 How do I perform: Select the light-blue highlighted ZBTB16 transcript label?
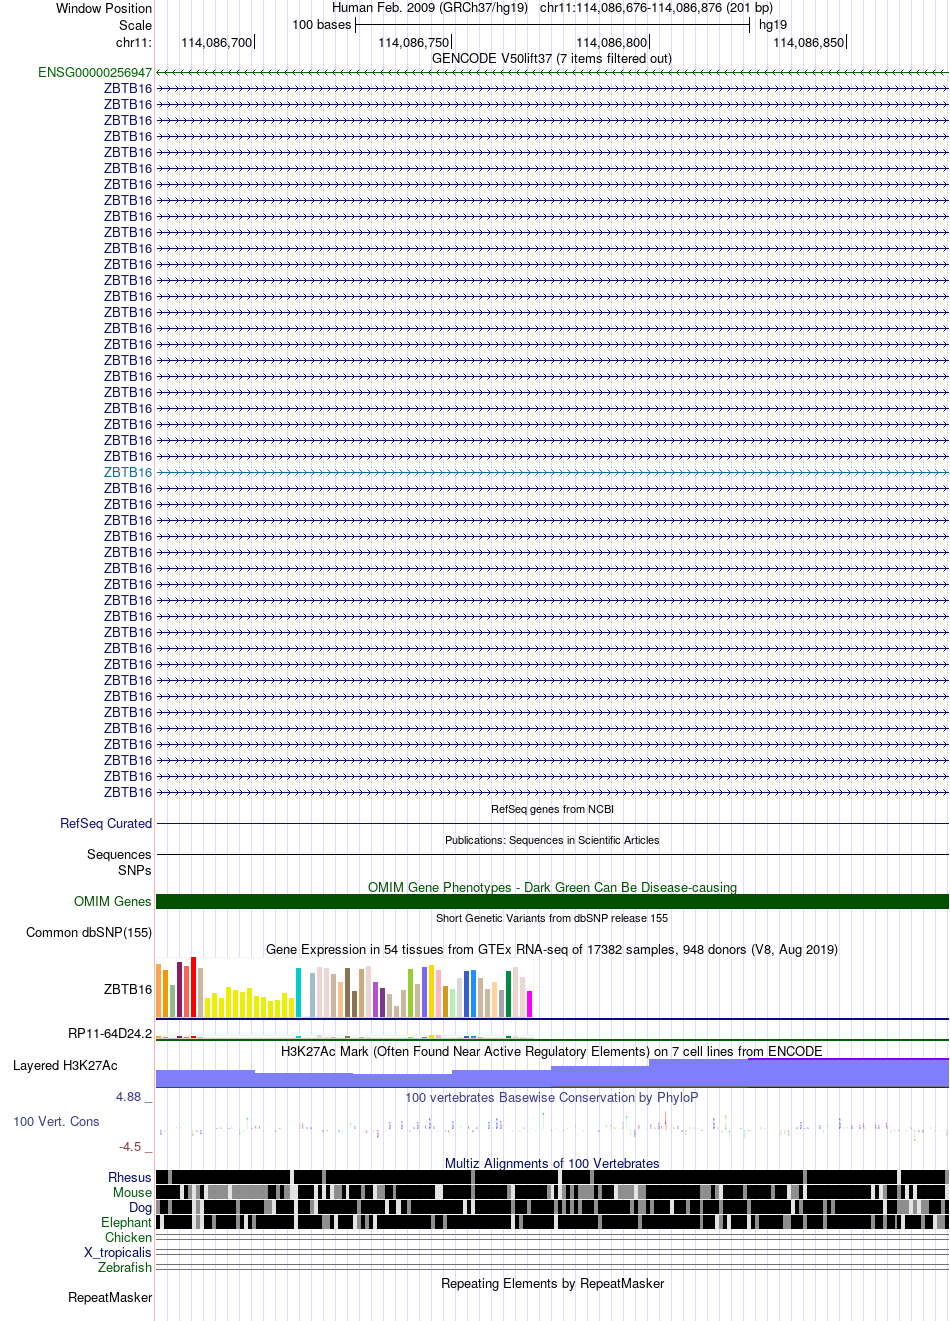128,472
